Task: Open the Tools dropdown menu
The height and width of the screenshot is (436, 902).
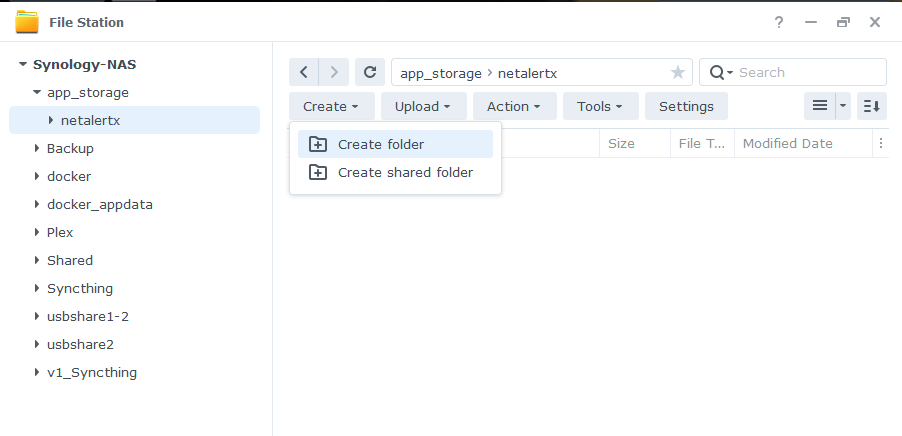Action: point(600,106)
